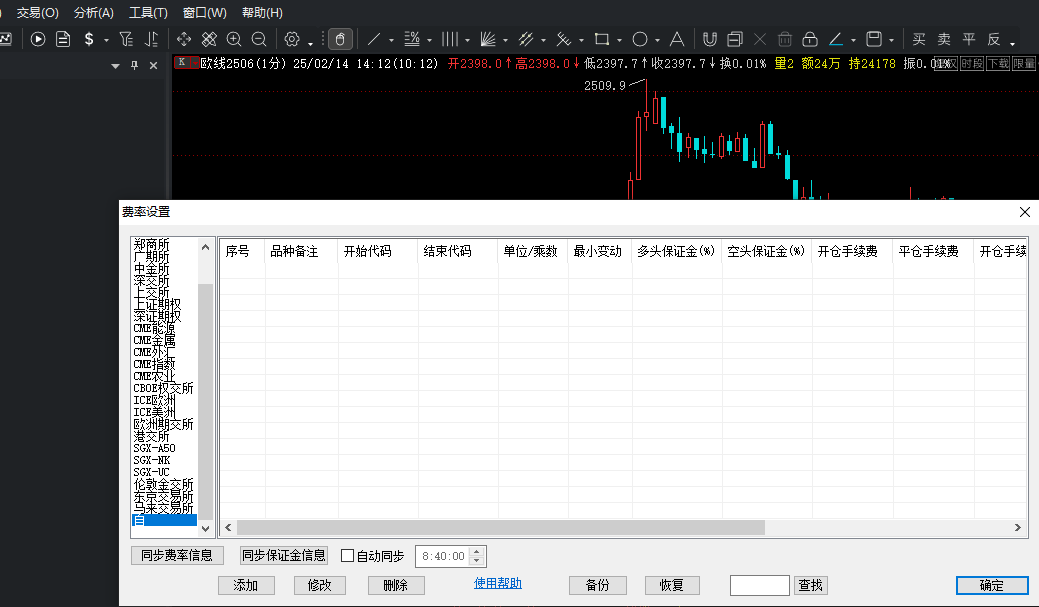Select the trend line drawing tool
This screenshot has width=1039, height=607.
tap(374, 39)
